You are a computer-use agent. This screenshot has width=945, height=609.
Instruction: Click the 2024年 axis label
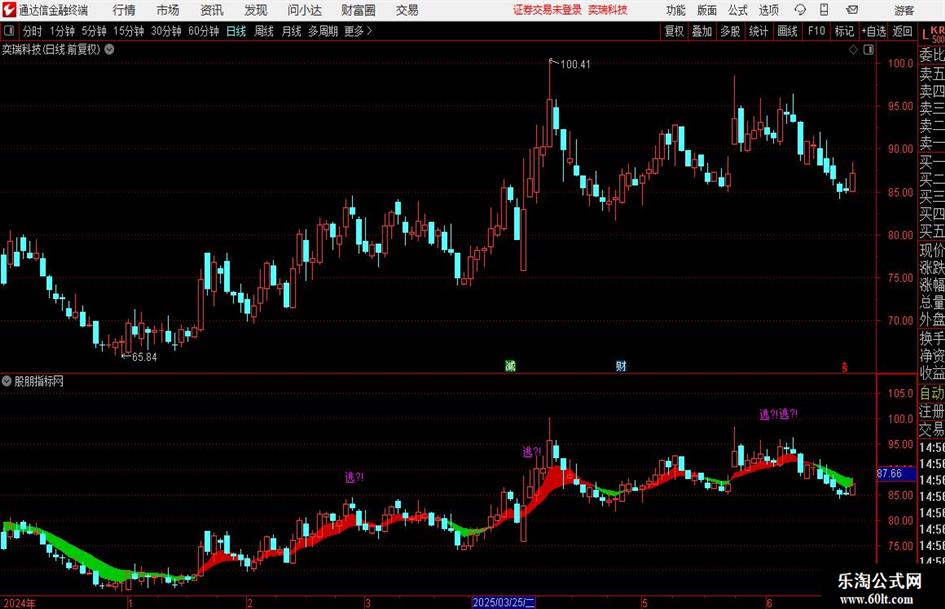(19, 603)
